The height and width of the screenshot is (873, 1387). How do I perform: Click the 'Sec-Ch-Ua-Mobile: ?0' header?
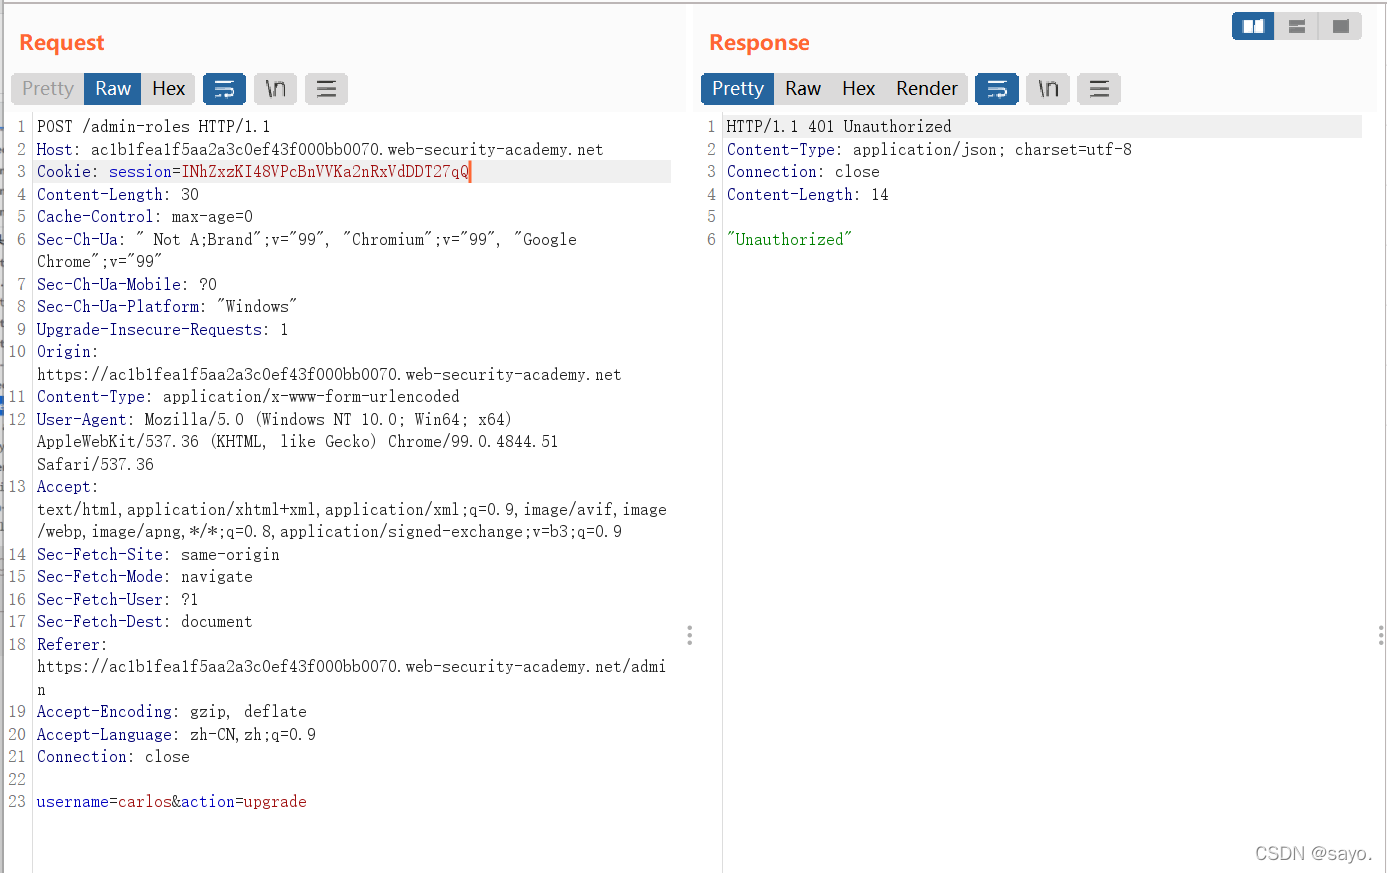point(127,285)
